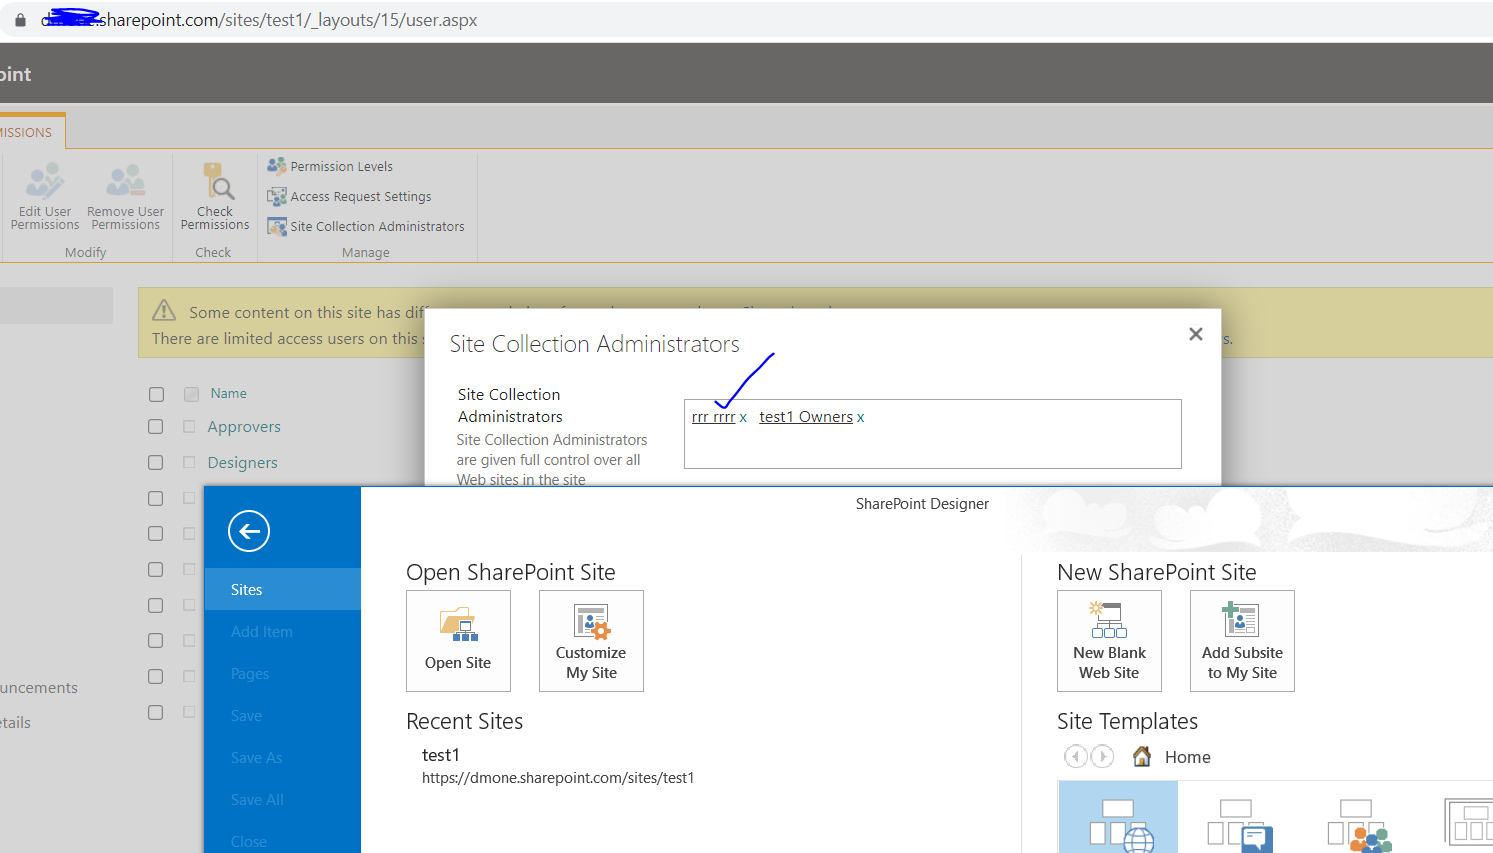The width and height of the screenshot is (1493, 853).
Task: Remove rrr rrrr from administrators with its x
Action: pyautogui.click(x=743, y=418)
